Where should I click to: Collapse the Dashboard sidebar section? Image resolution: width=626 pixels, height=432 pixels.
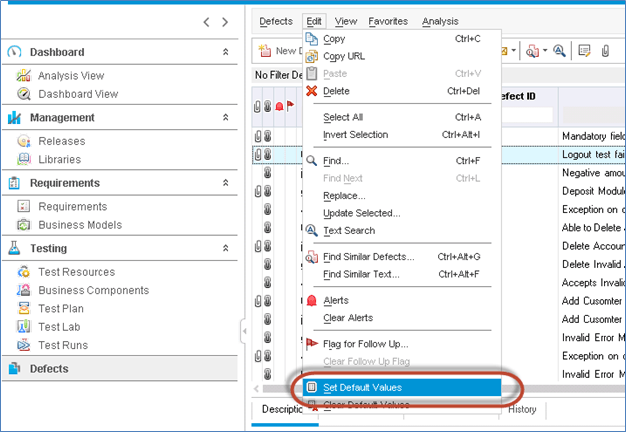tap(224, 52)
